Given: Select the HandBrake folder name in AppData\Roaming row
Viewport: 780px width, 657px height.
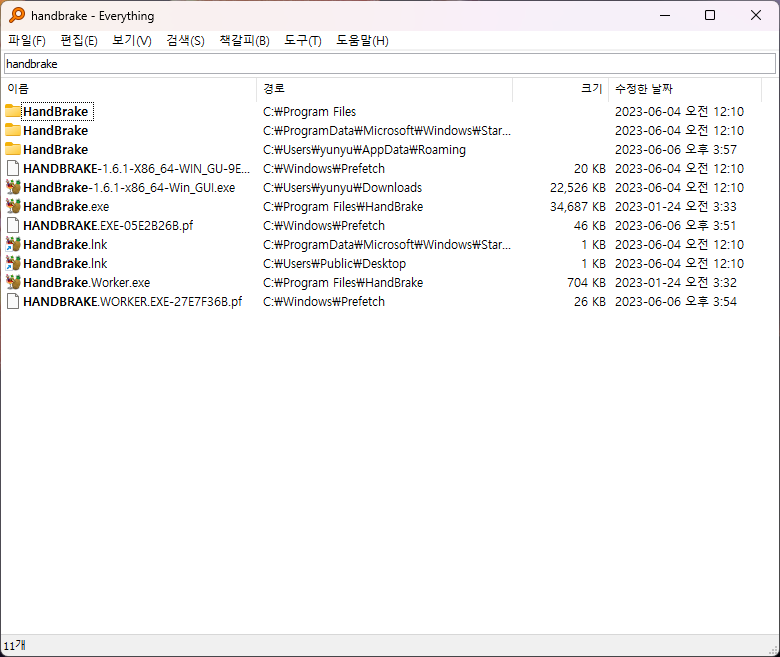Looking at the screenshot, I should click(x=56, y=149).
